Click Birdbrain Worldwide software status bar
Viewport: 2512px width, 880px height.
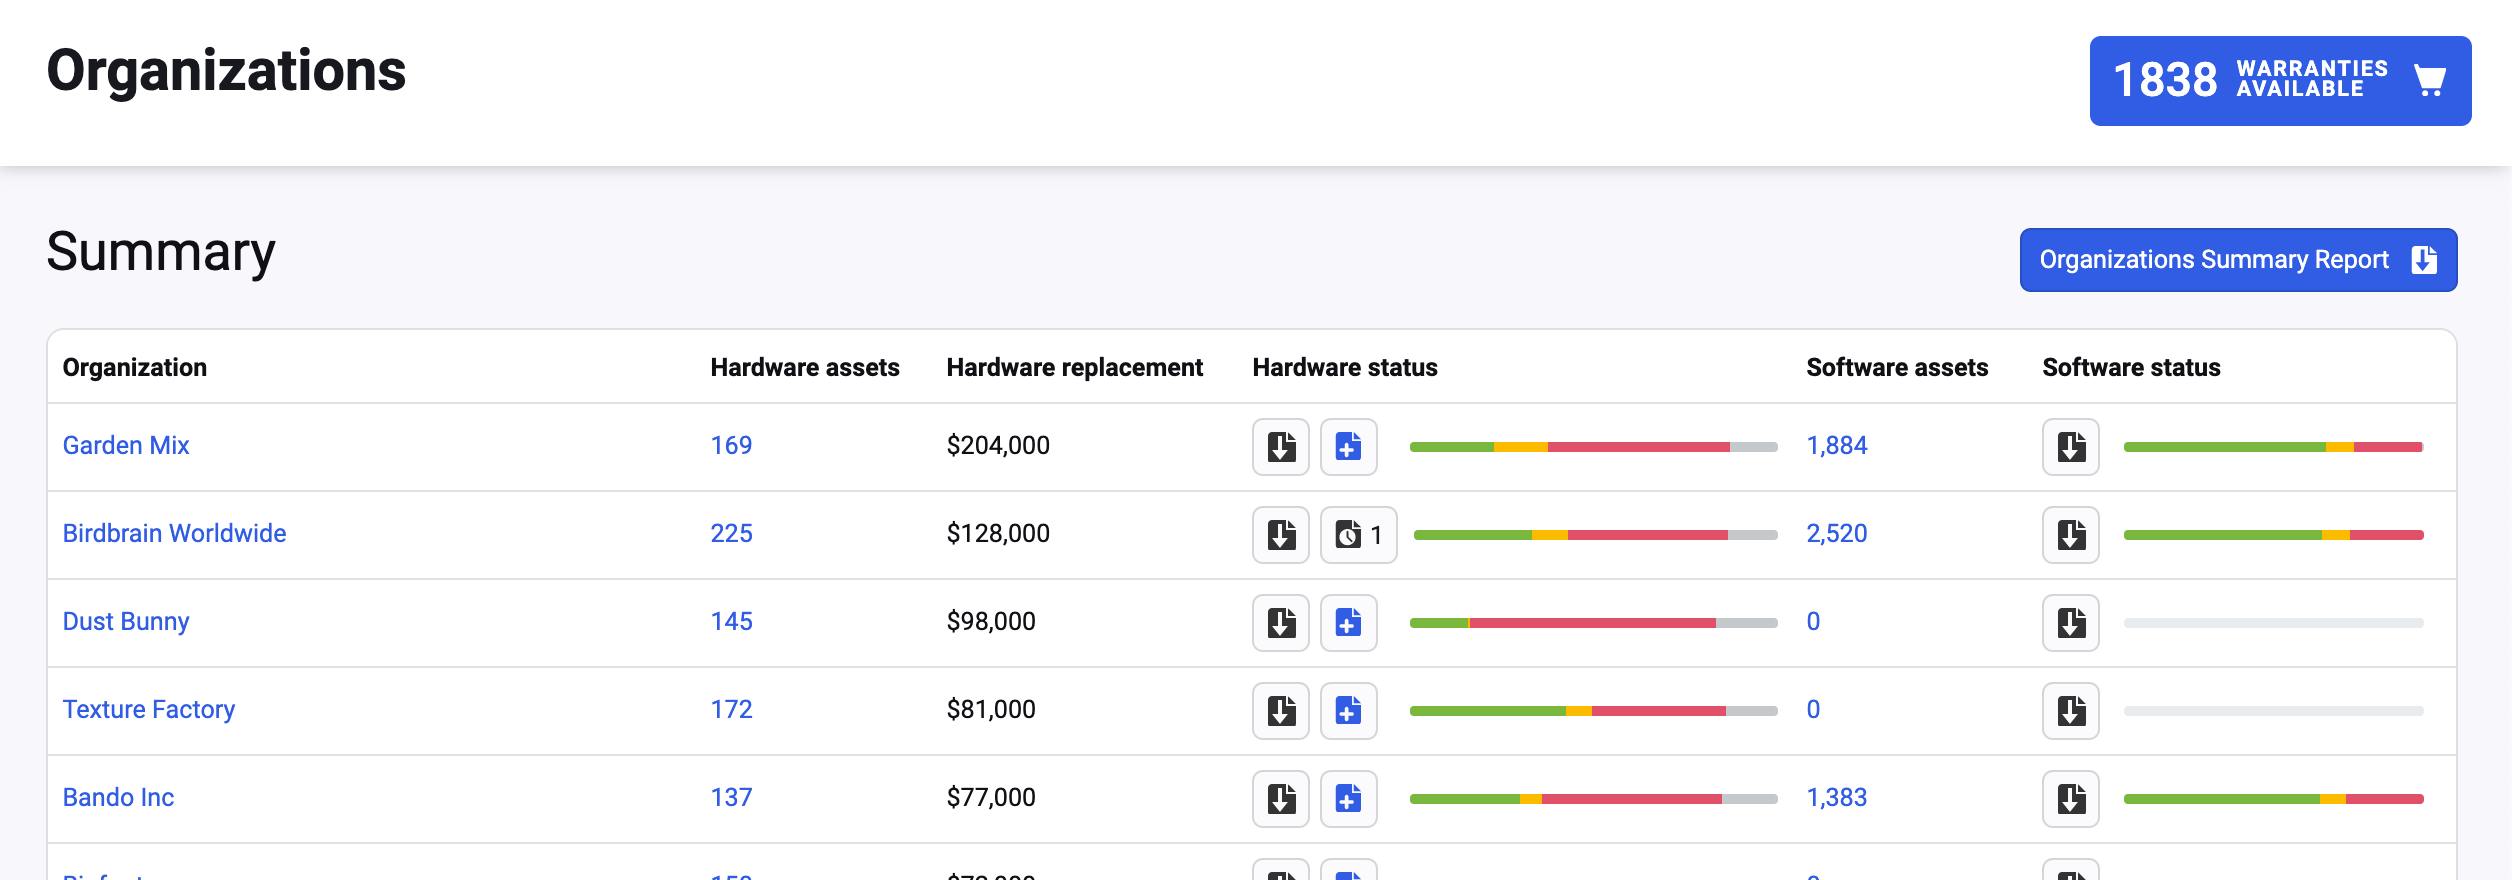click(x=2274, y=535)
